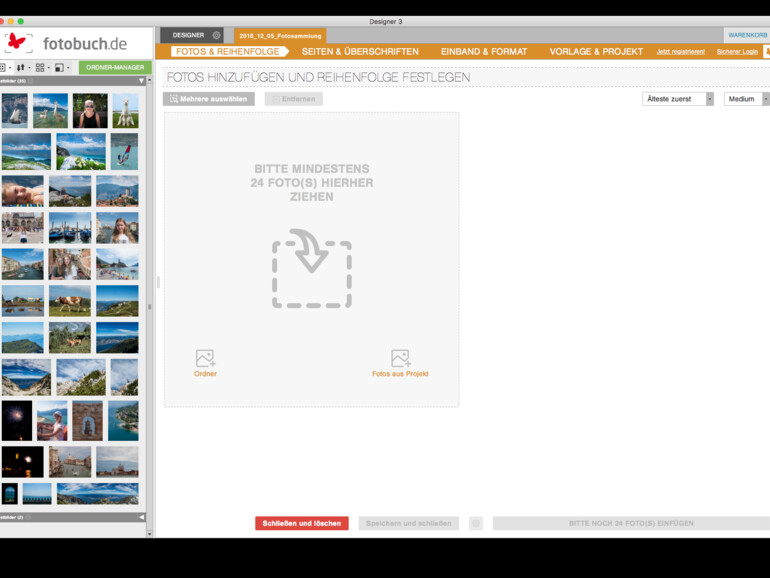Select the grazing cow thumbnail
Image resolution: width=770 pixels, height=578 pixels.
click(x=70, y=301)
